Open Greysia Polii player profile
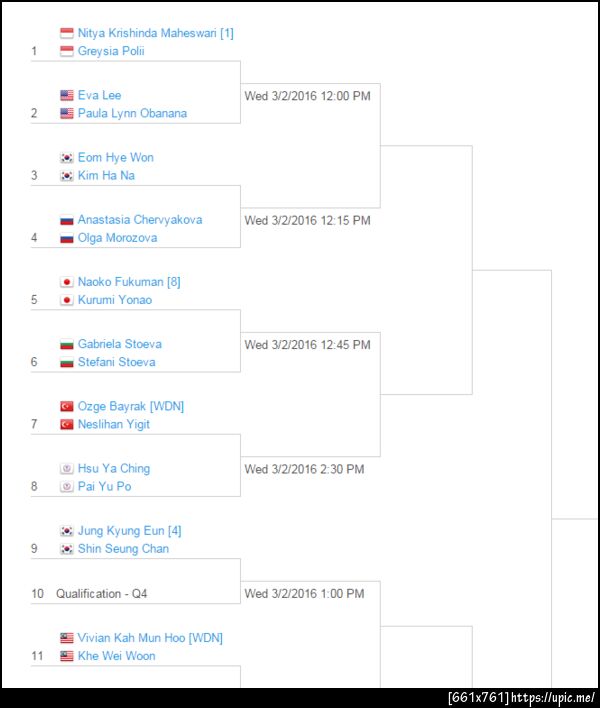Viewport: 600px width, 708px height. [x=111, y=51]
